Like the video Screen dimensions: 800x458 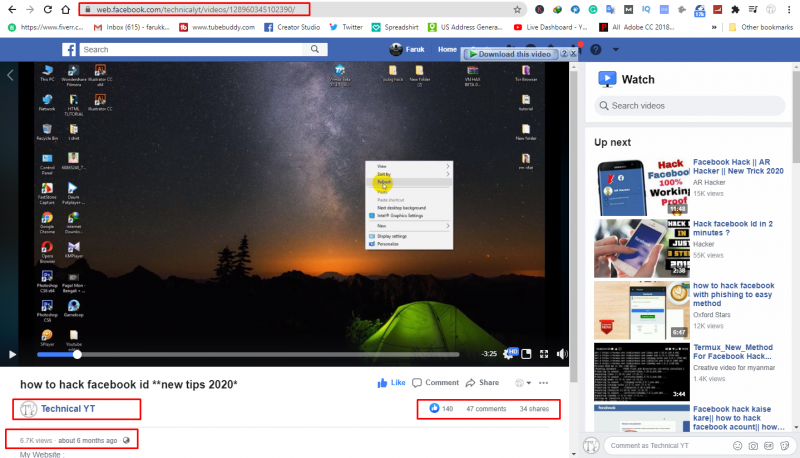(391, 383)
